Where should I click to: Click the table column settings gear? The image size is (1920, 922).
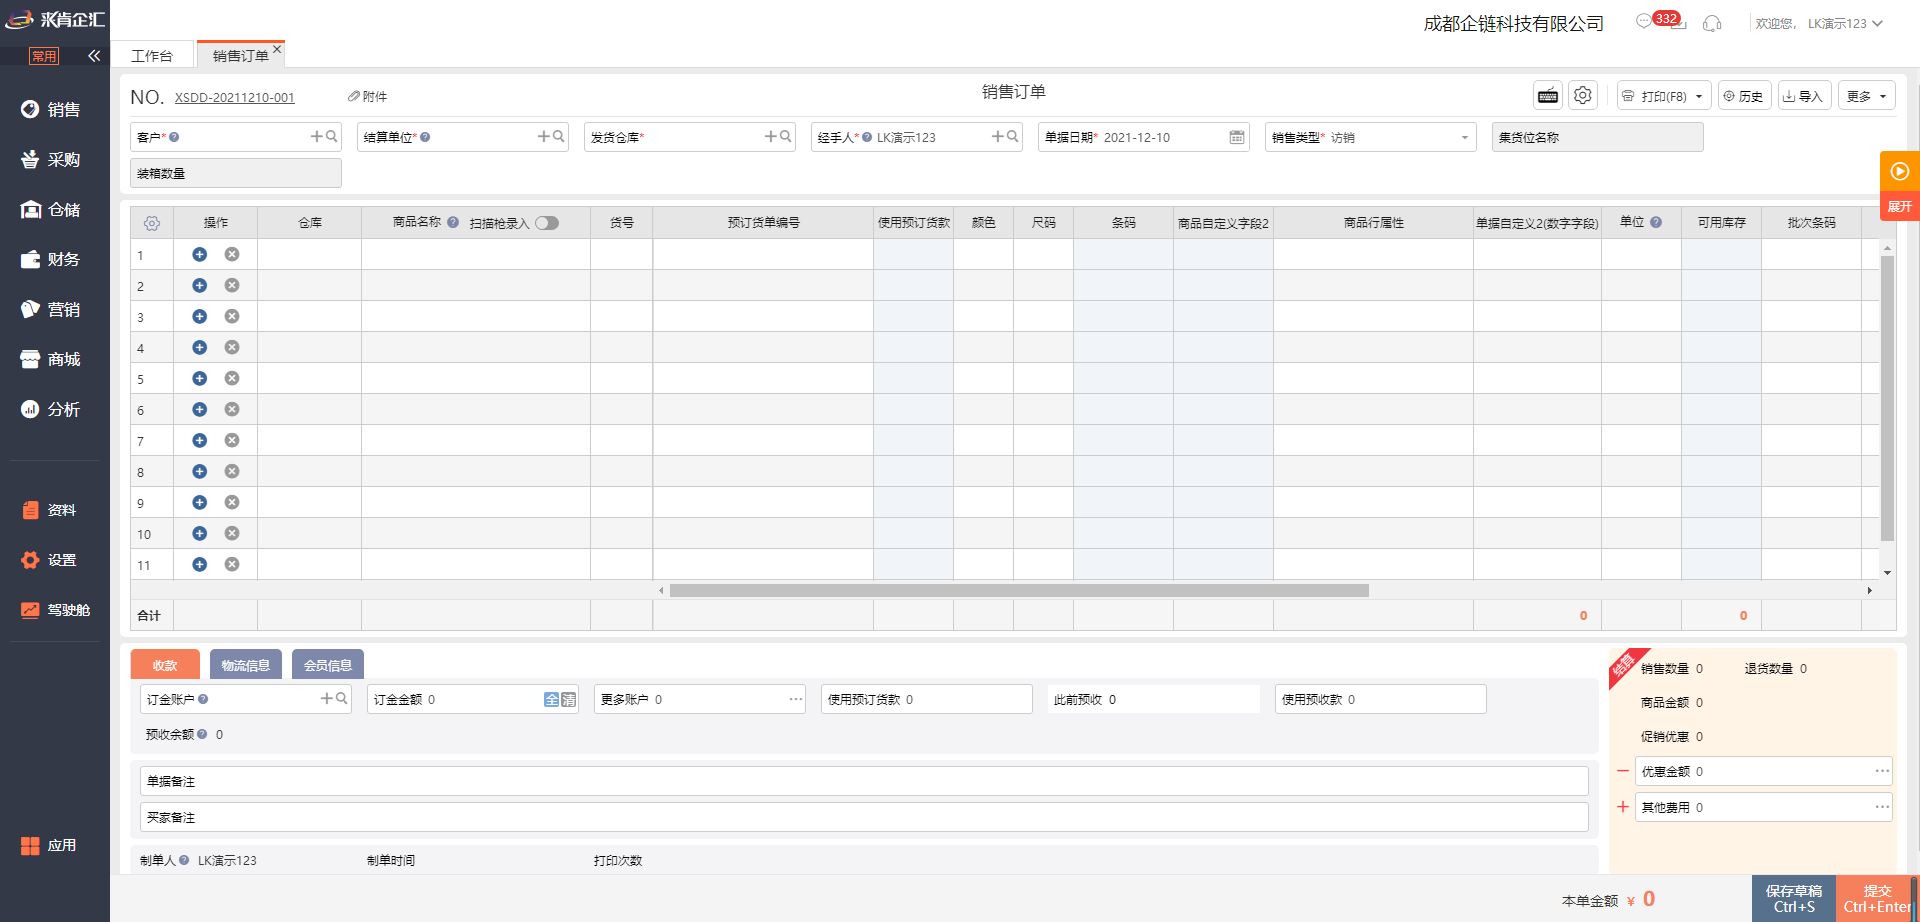[152, 223]
